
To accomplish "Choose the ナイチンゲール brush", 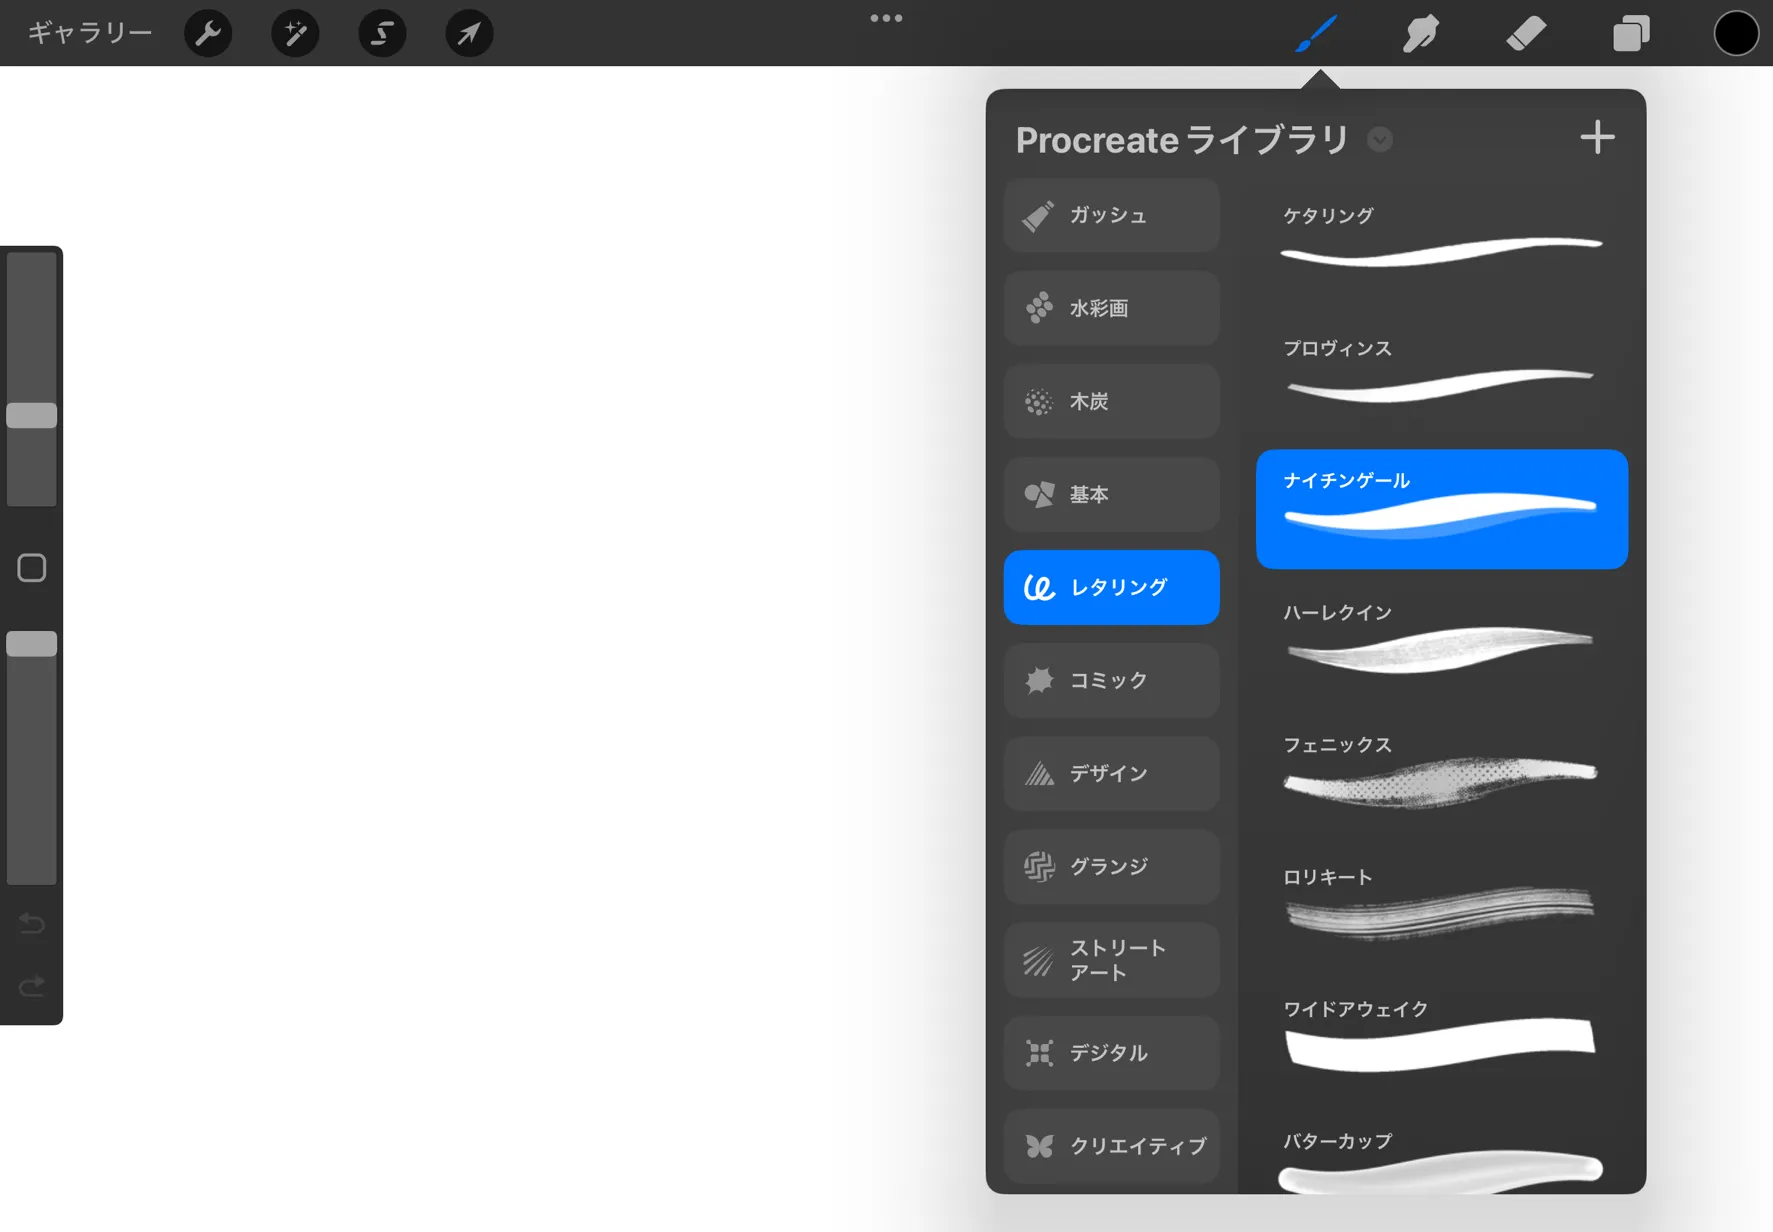I will click(x=1441, y=509).
